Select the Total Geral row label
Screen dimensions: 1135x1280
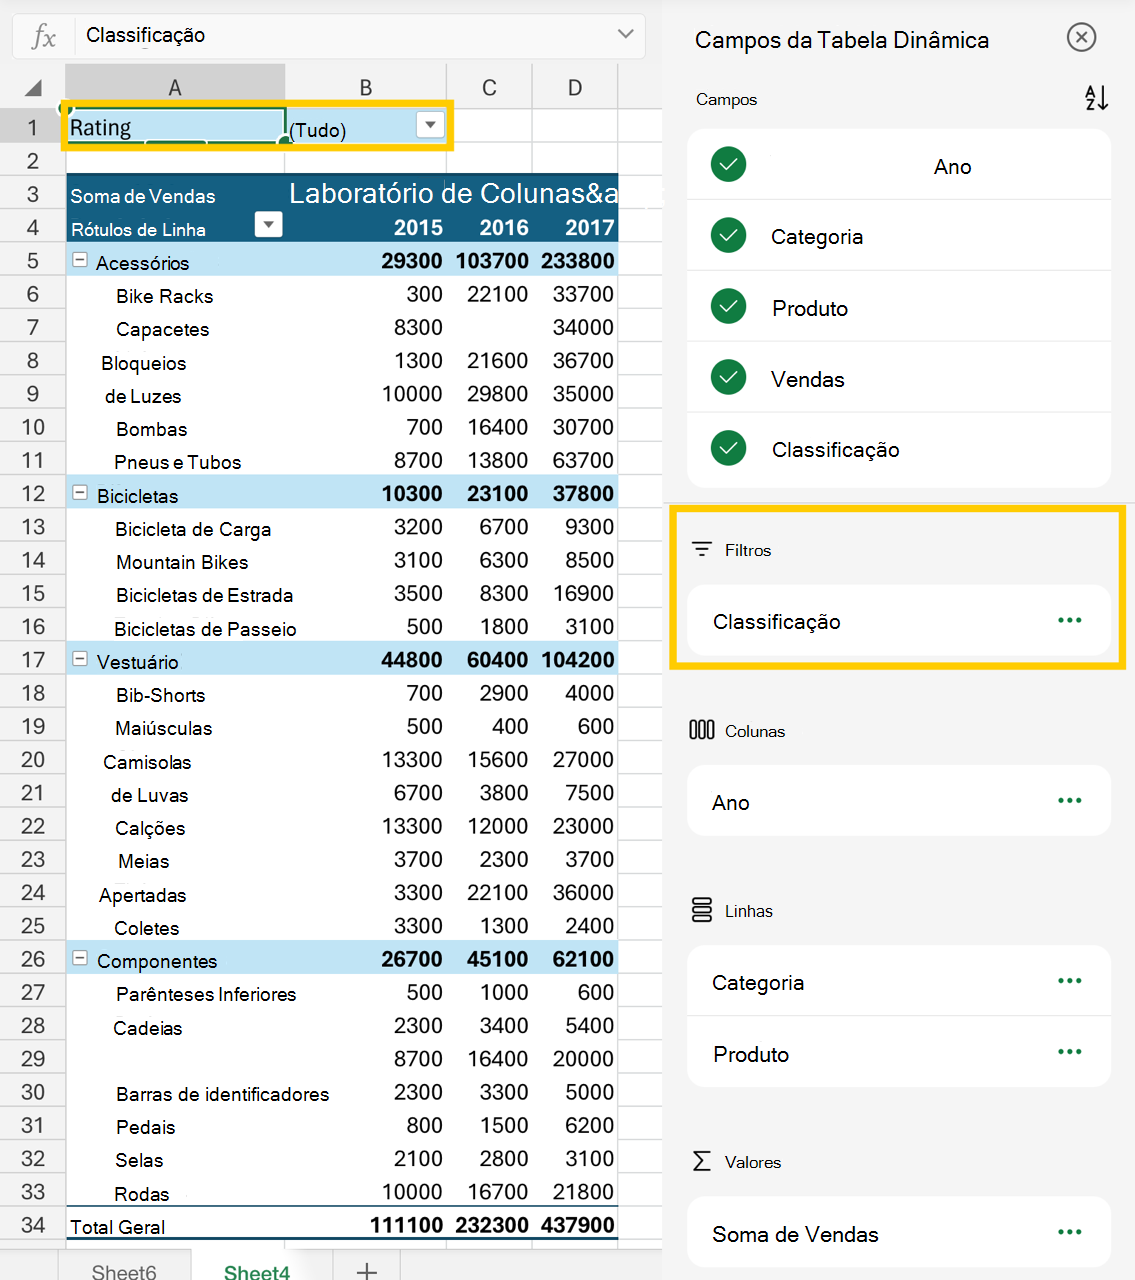pyautogui.click(x=117, y=1227)
